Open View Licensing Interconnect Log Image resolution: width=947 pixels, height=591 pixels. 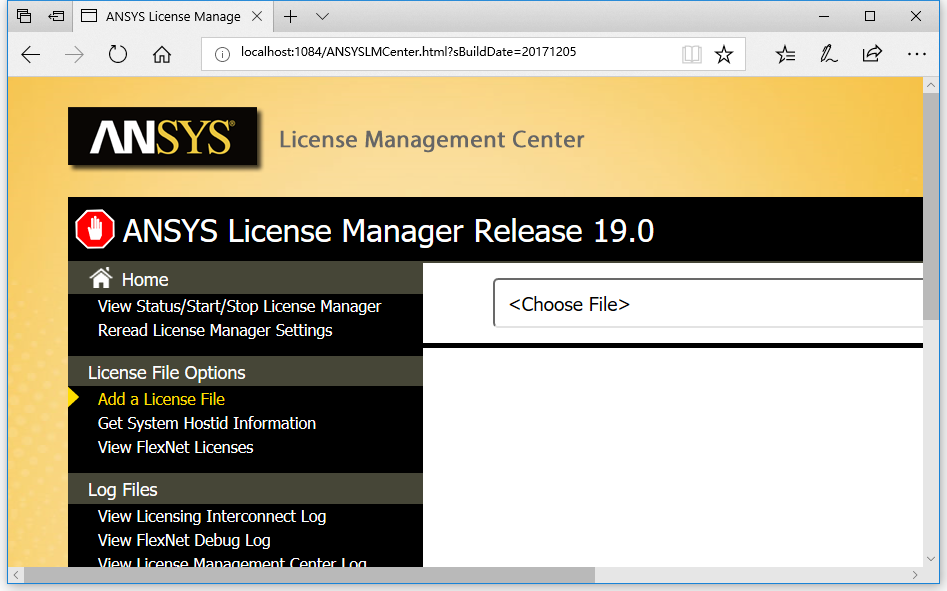212,517
